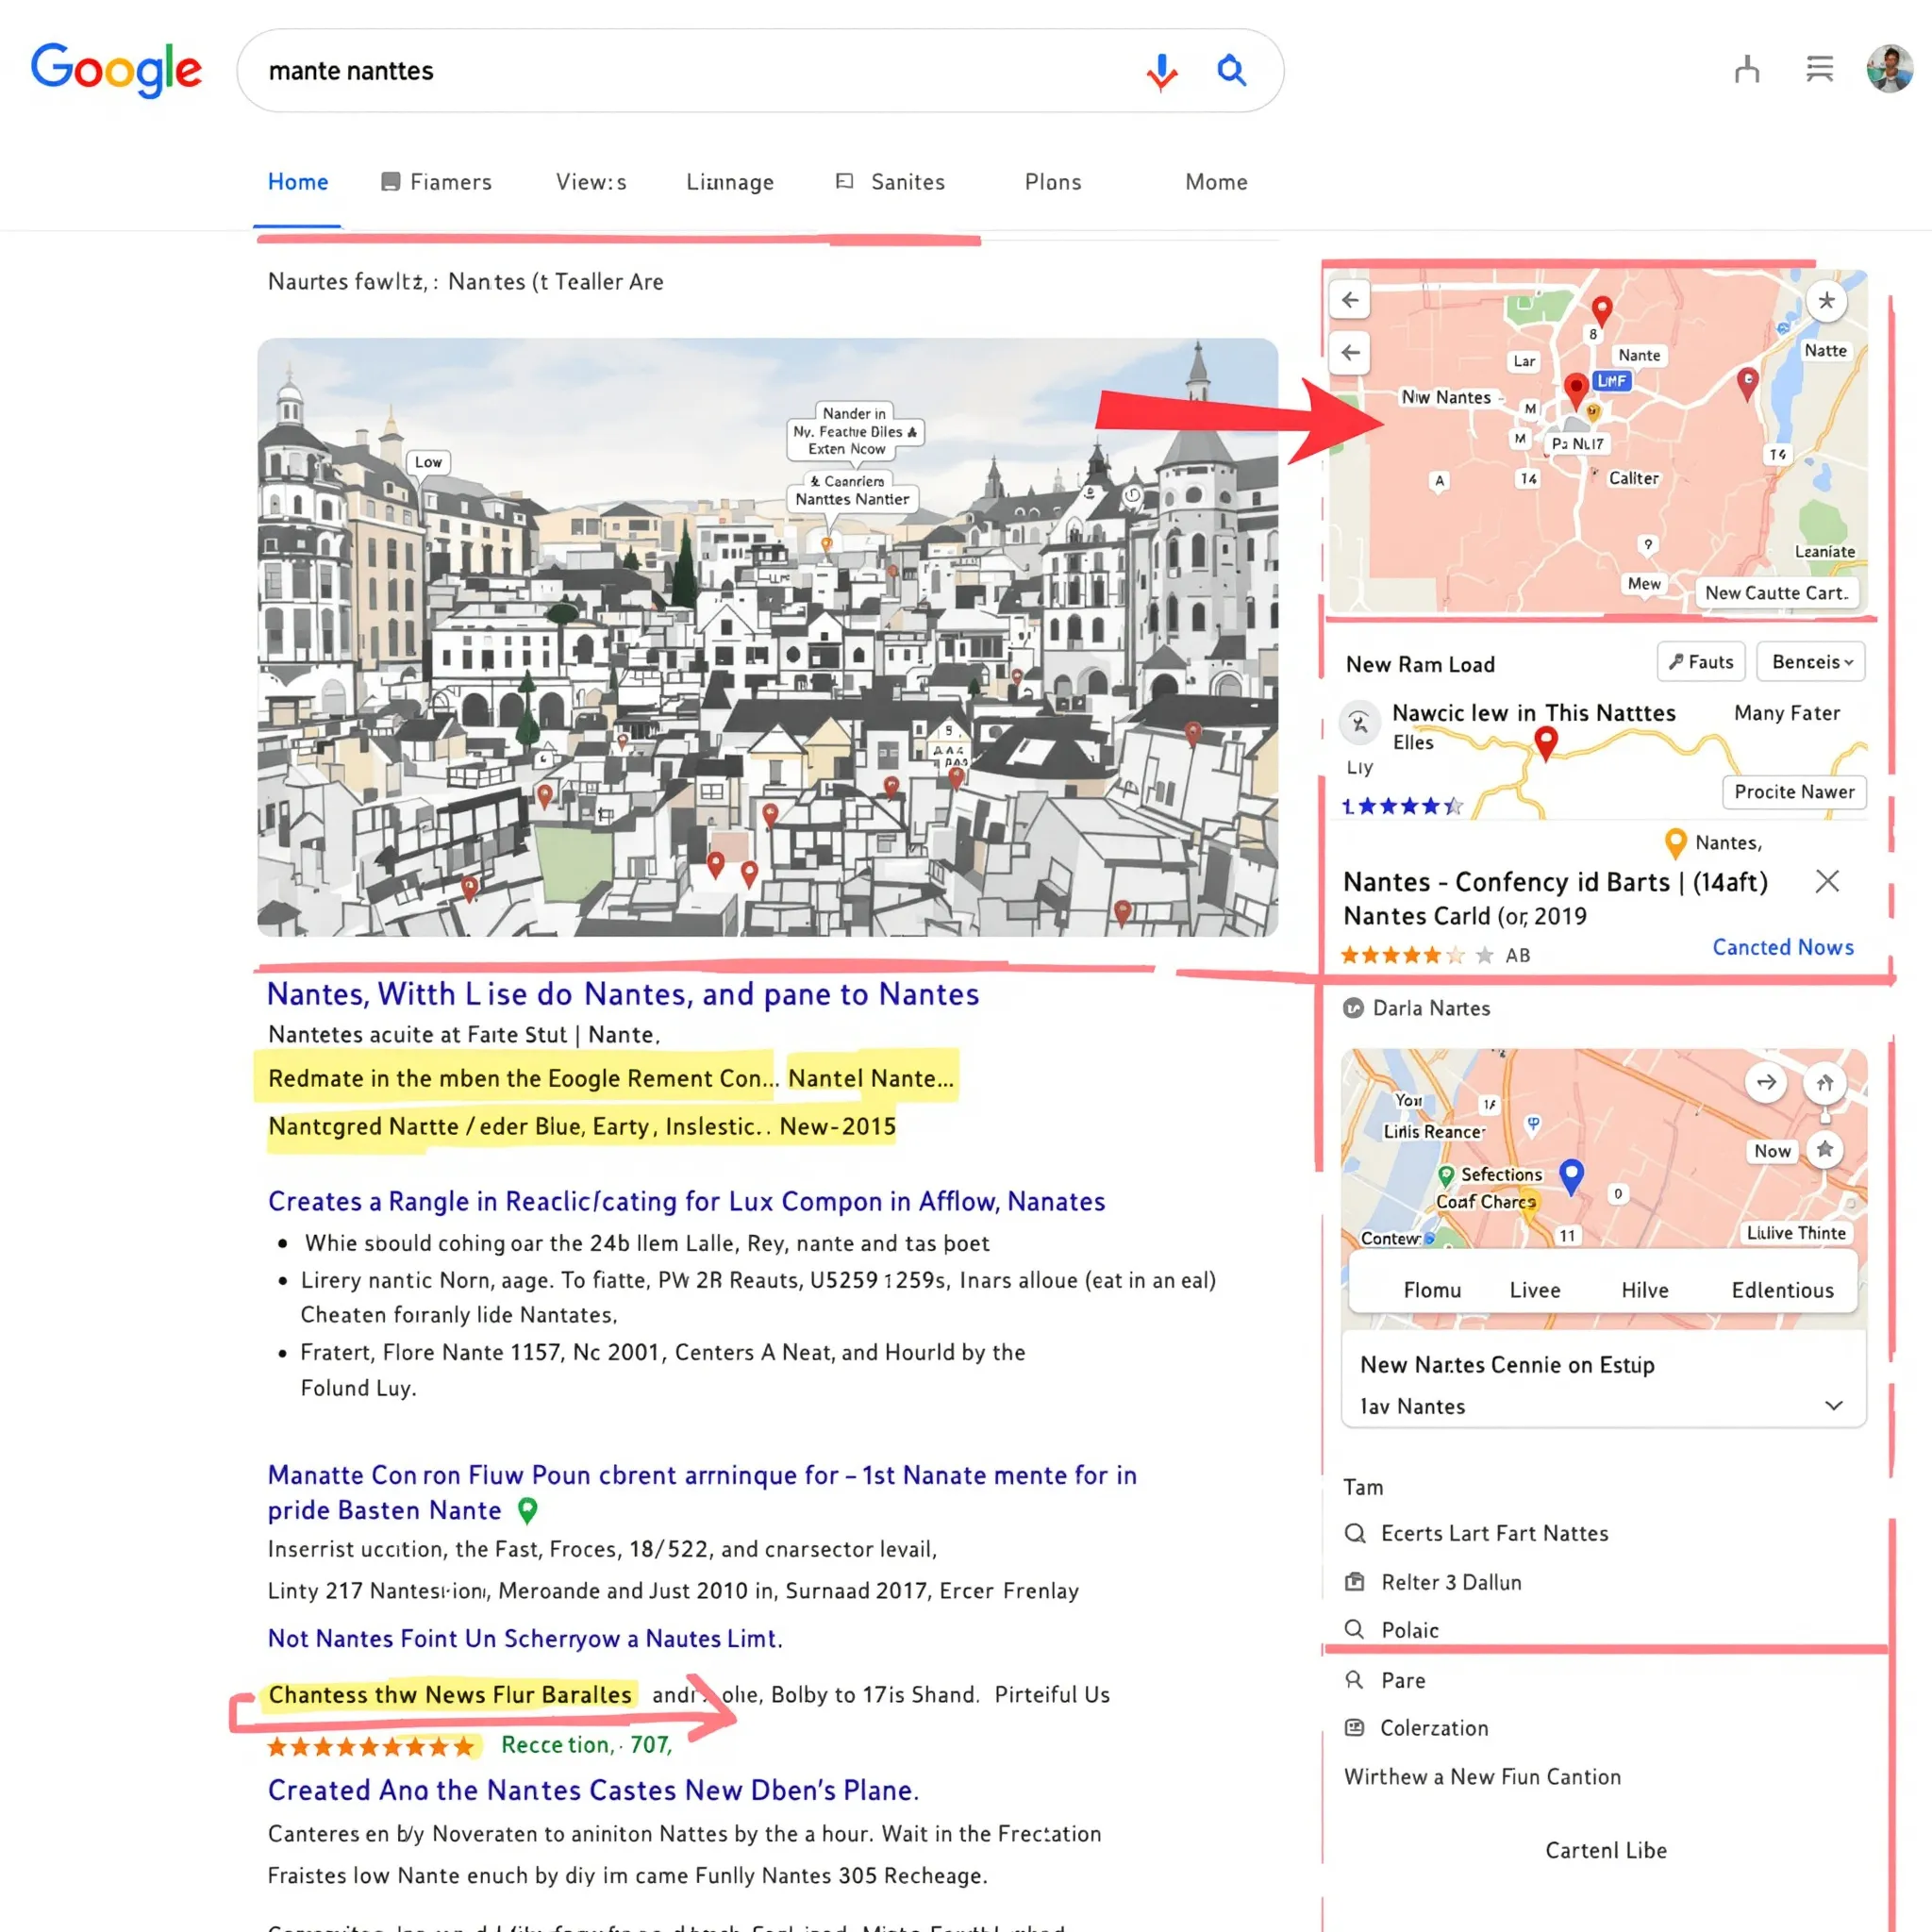The image size is (1932, 1932).
Task: Click the 'Procite Nawer' button
Action: [1794, 792]
